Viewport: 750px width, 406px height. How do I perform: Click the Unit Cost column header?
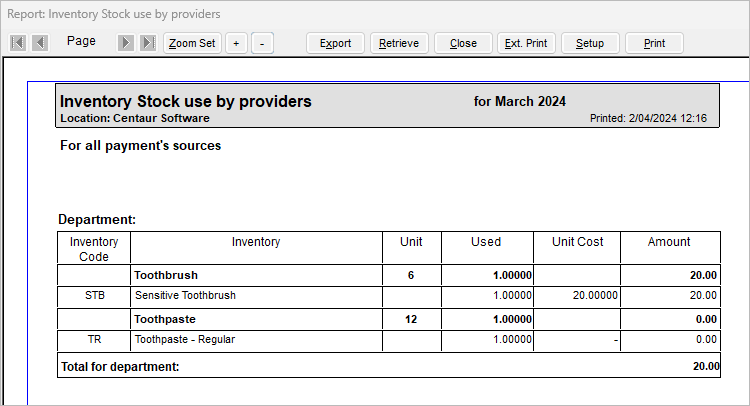(x=577, y=242)
